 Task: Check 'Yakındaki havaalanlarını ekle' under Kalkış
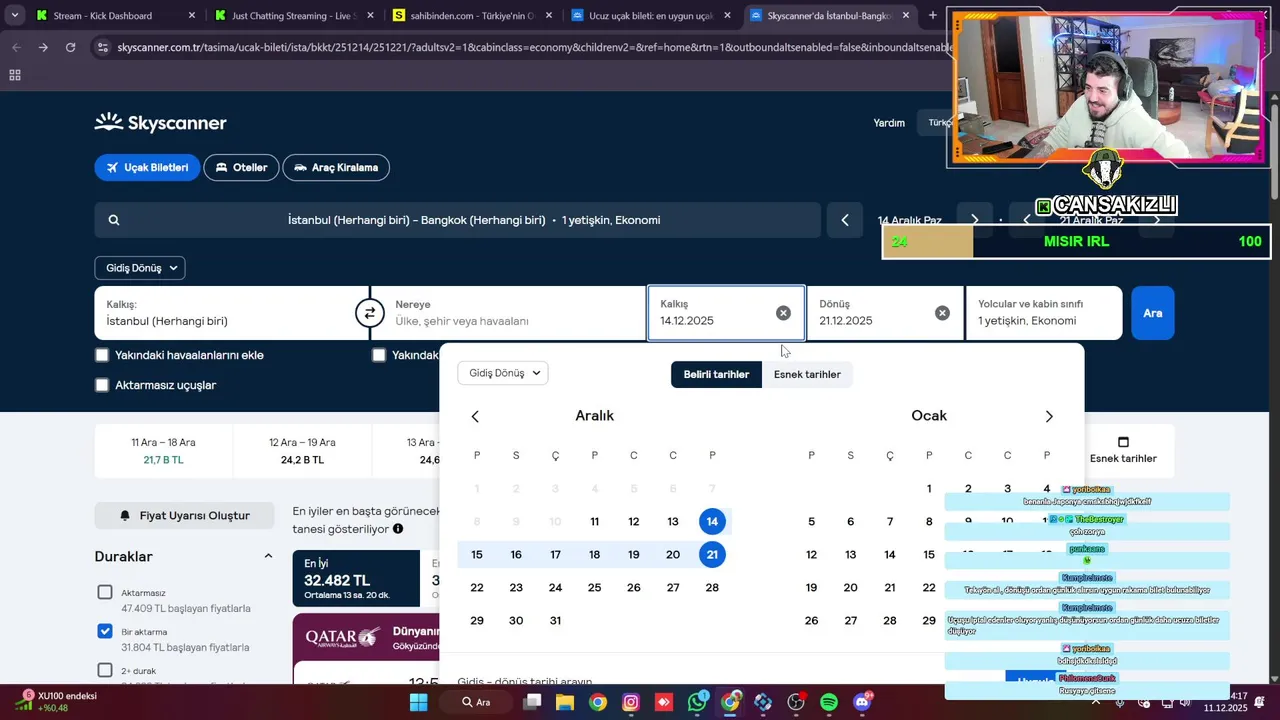point(102,355)
